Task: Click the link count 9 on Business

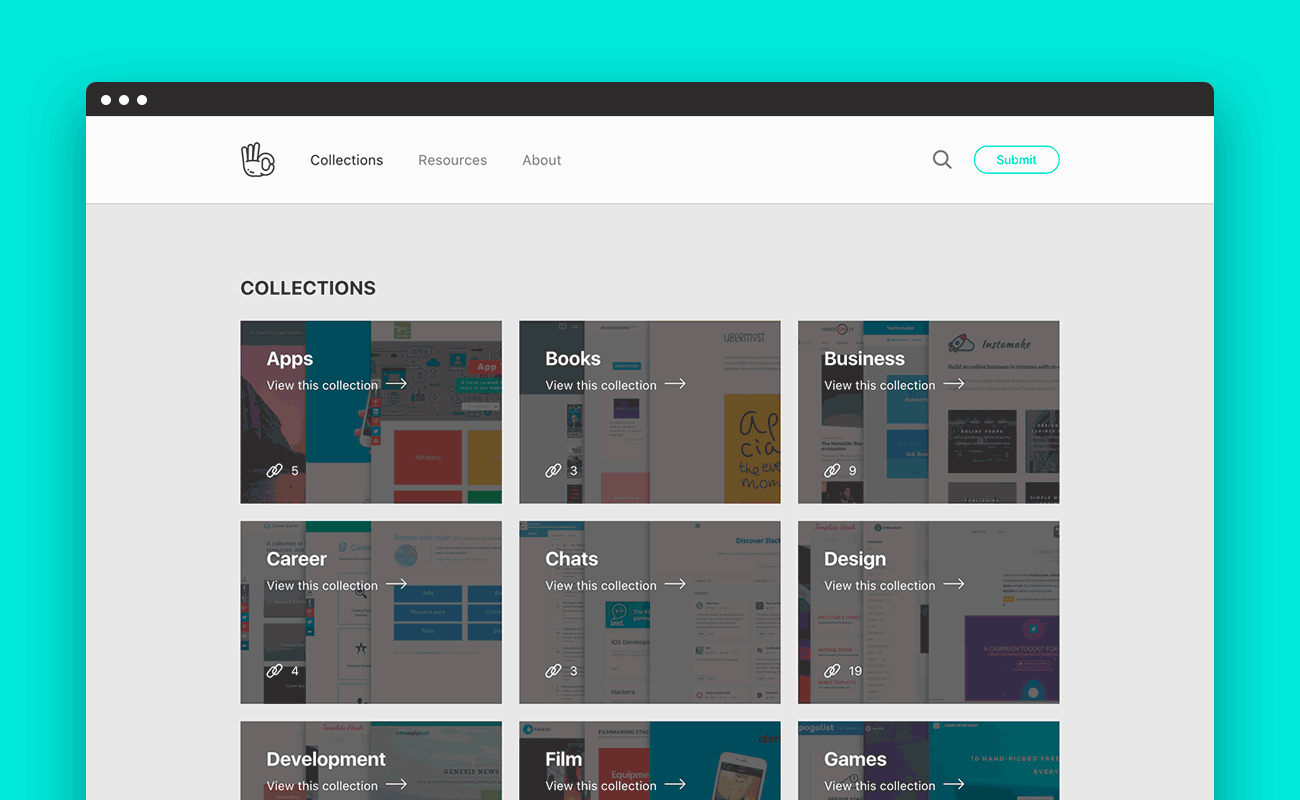Action: 853,470
